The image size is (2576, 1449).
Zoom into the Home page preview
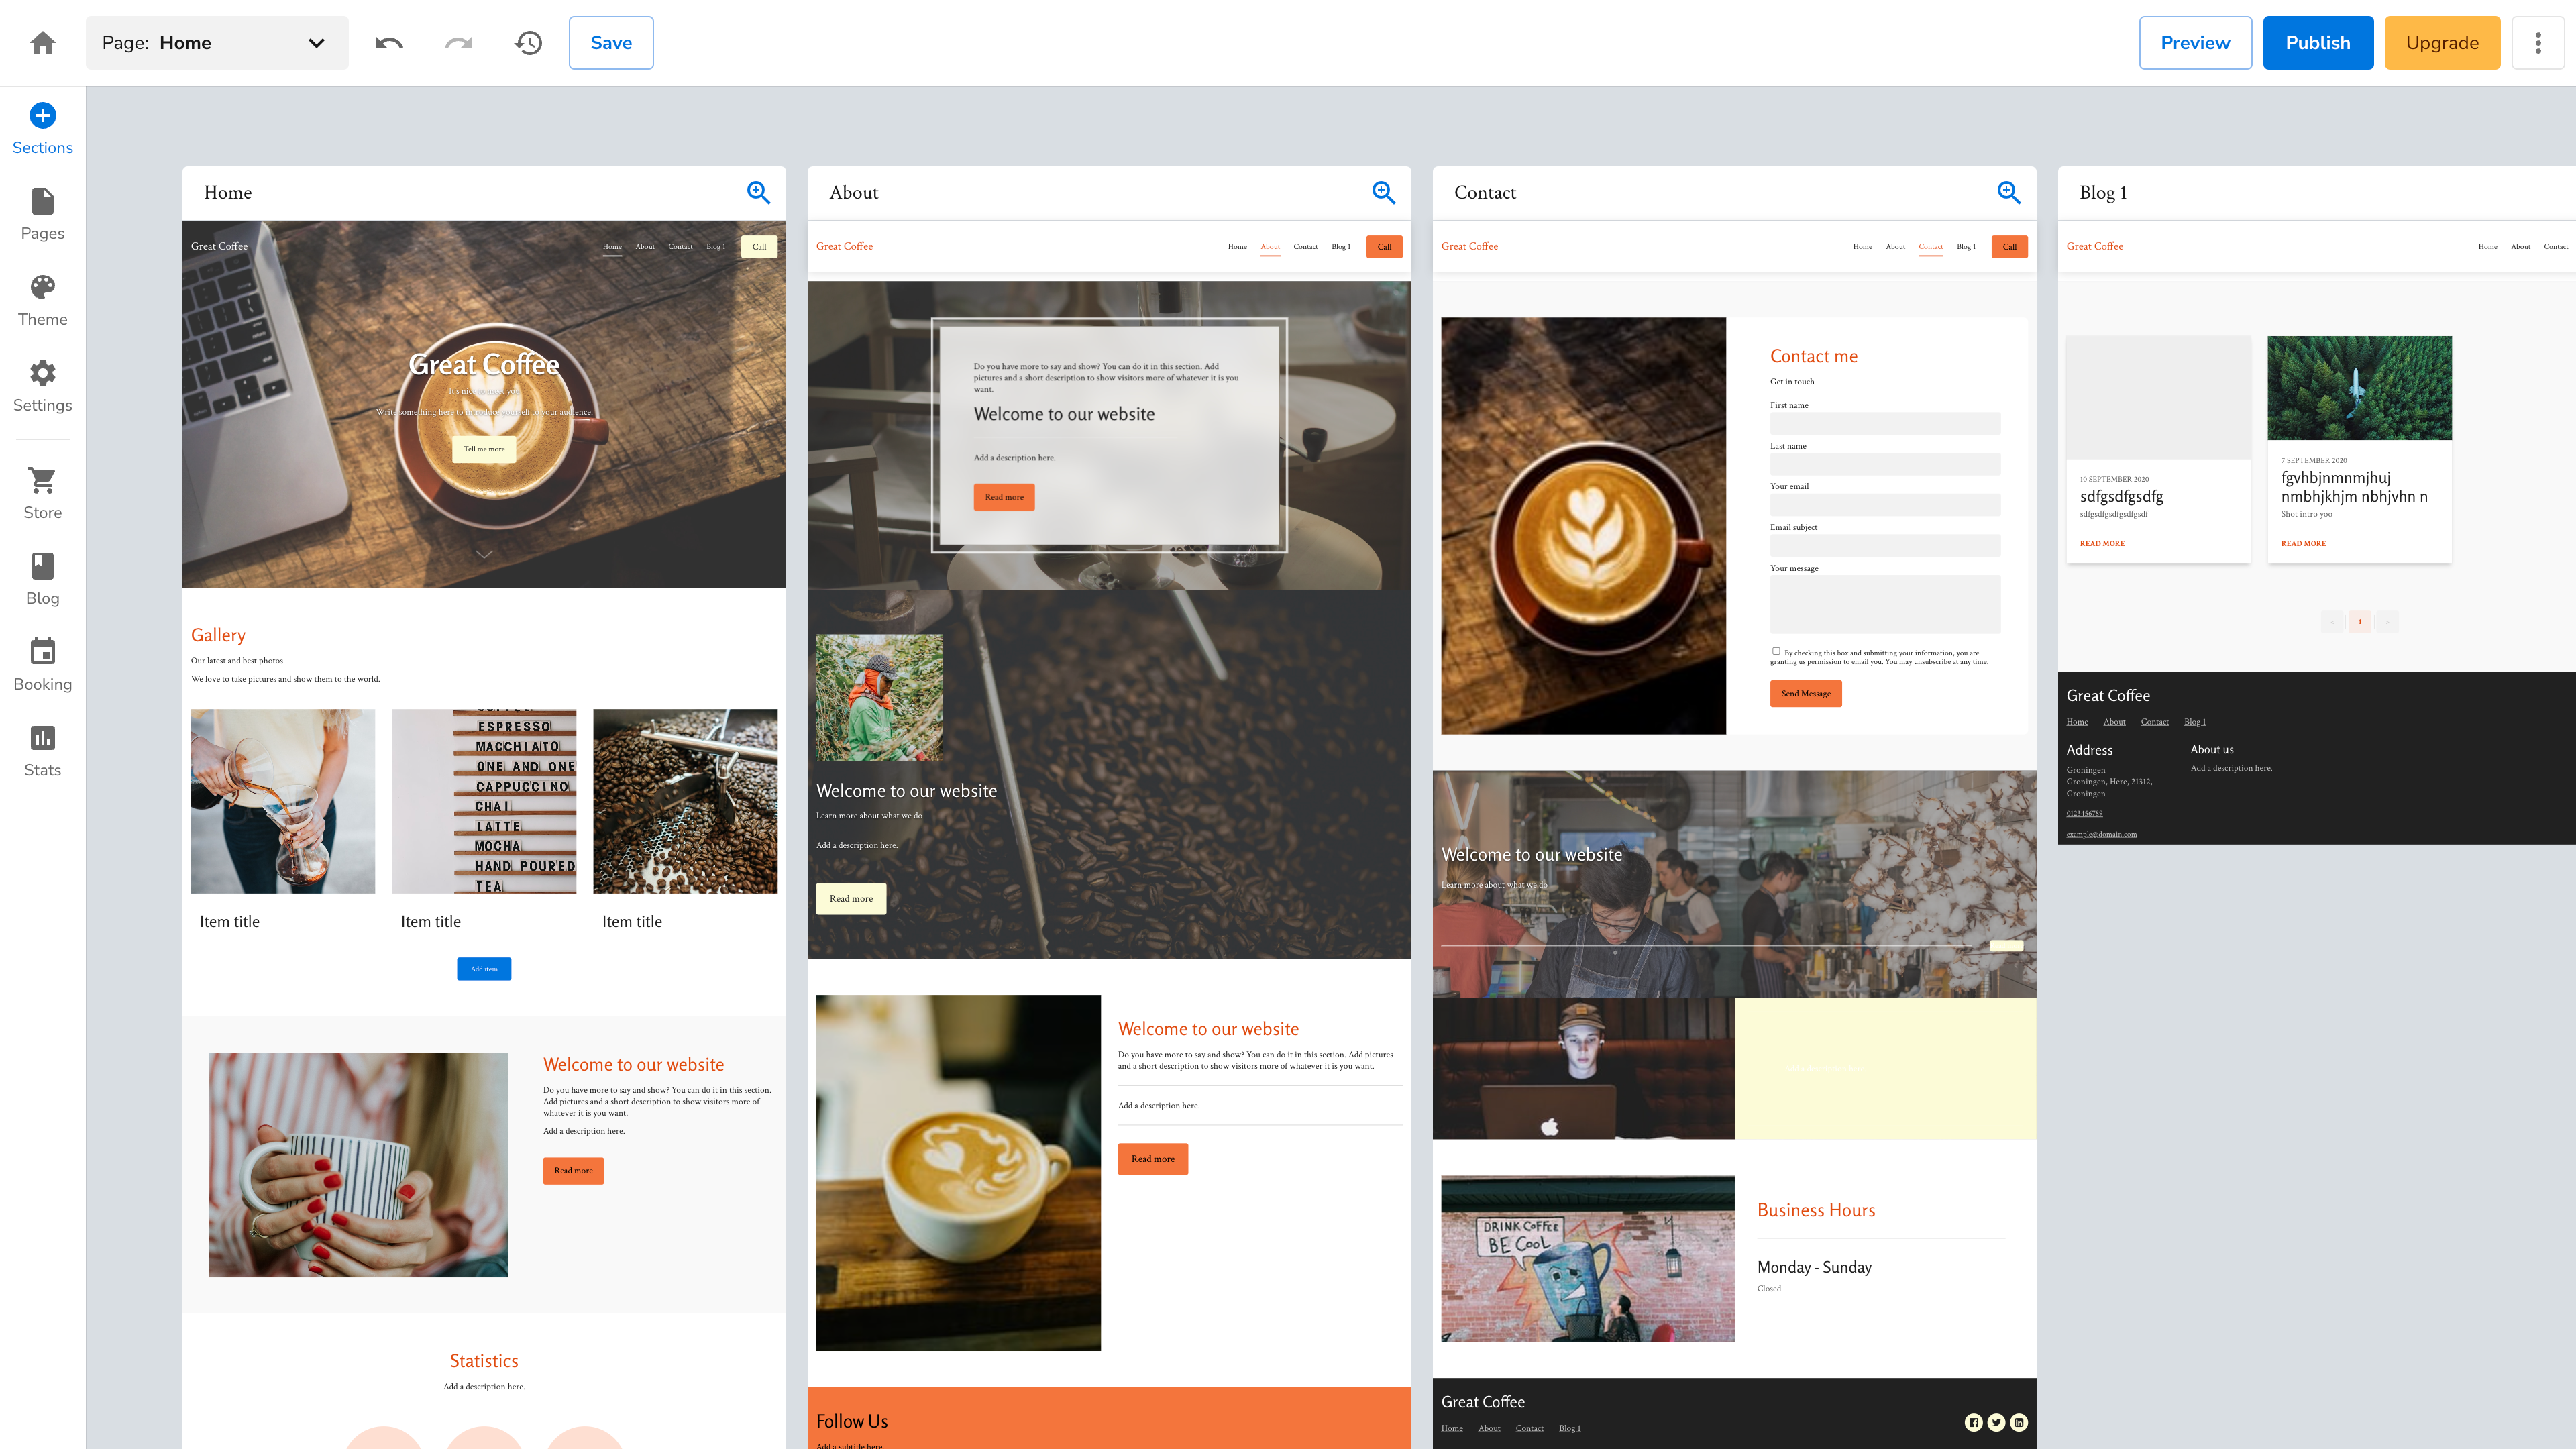759,192
